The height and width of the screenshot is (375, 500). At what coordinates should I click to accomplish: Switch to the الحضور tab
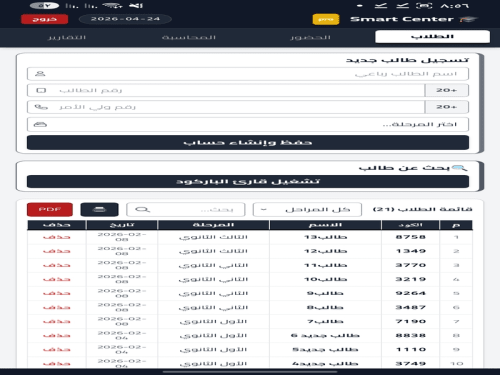click(311, 37)
